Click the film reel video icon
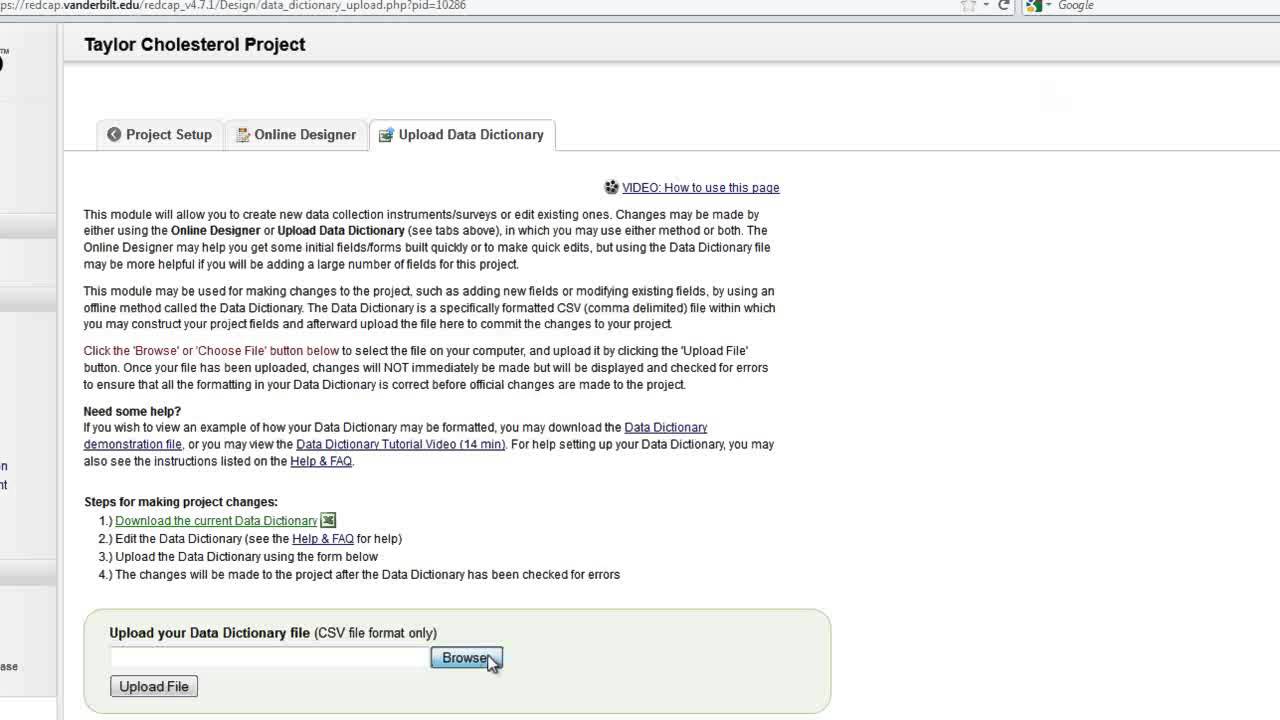Screen dimensions: 1280x720 coord(612,187)
